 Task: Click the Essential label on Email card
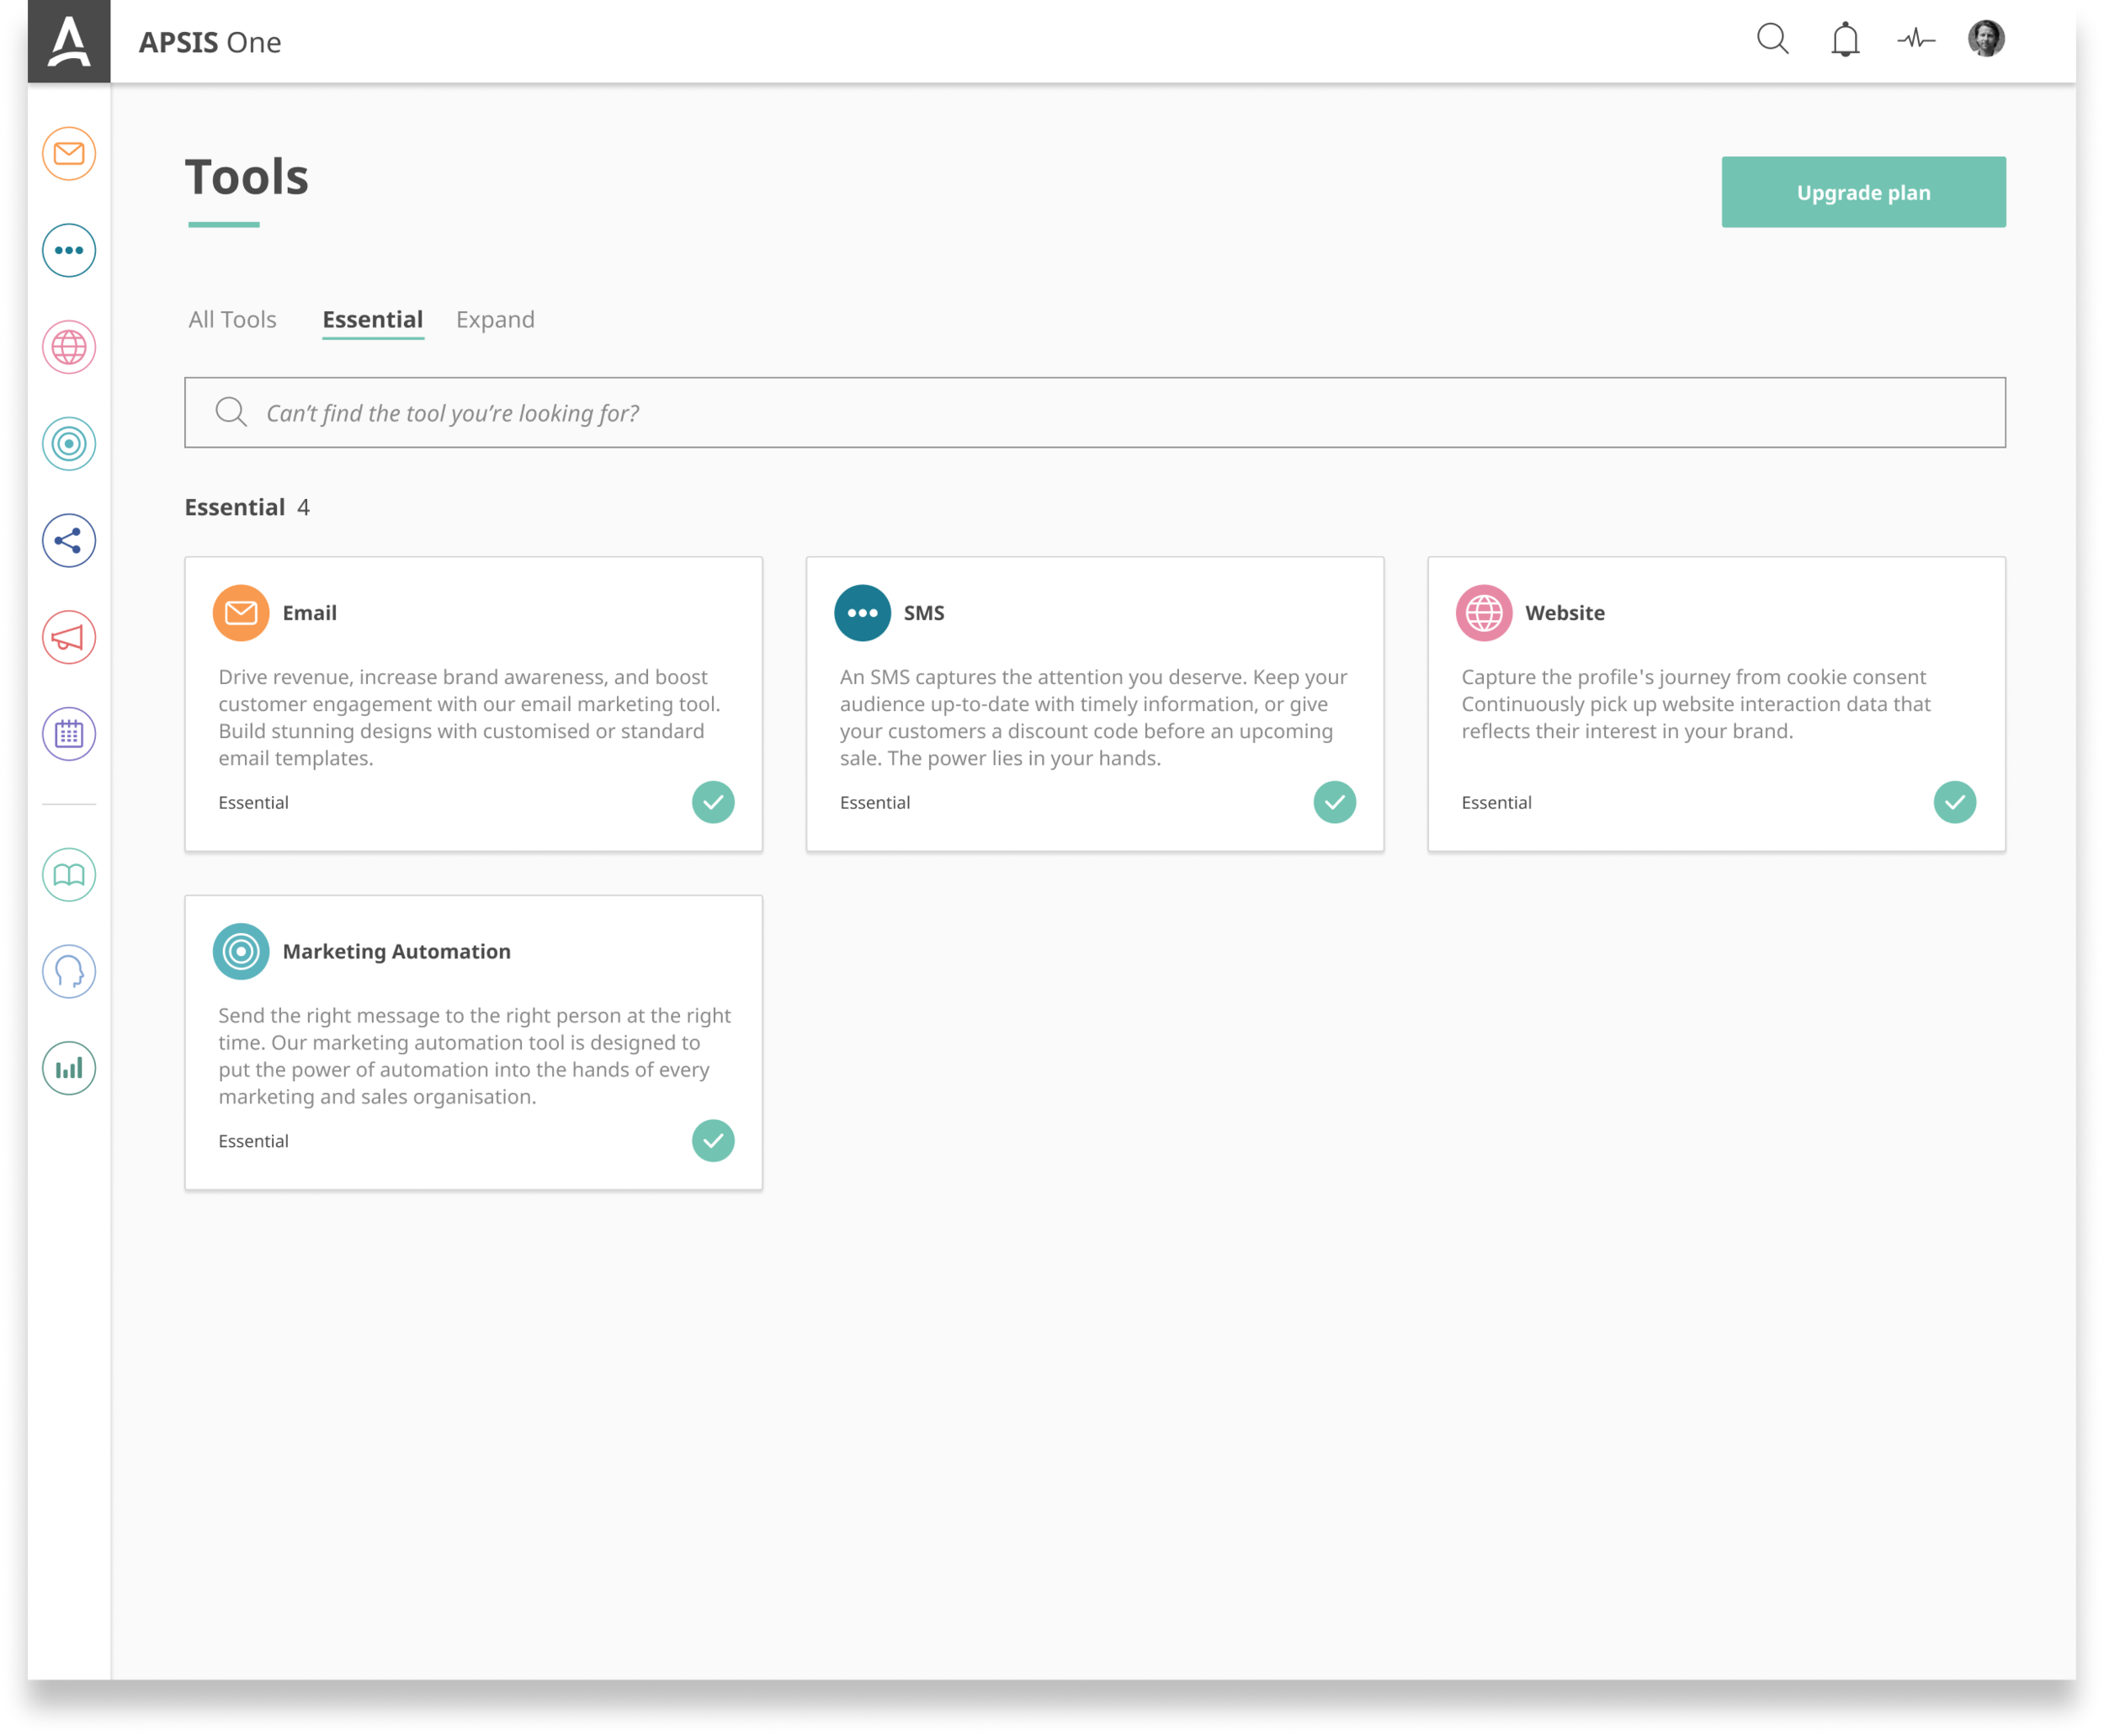pyautogui.click(x=253, y=802)
